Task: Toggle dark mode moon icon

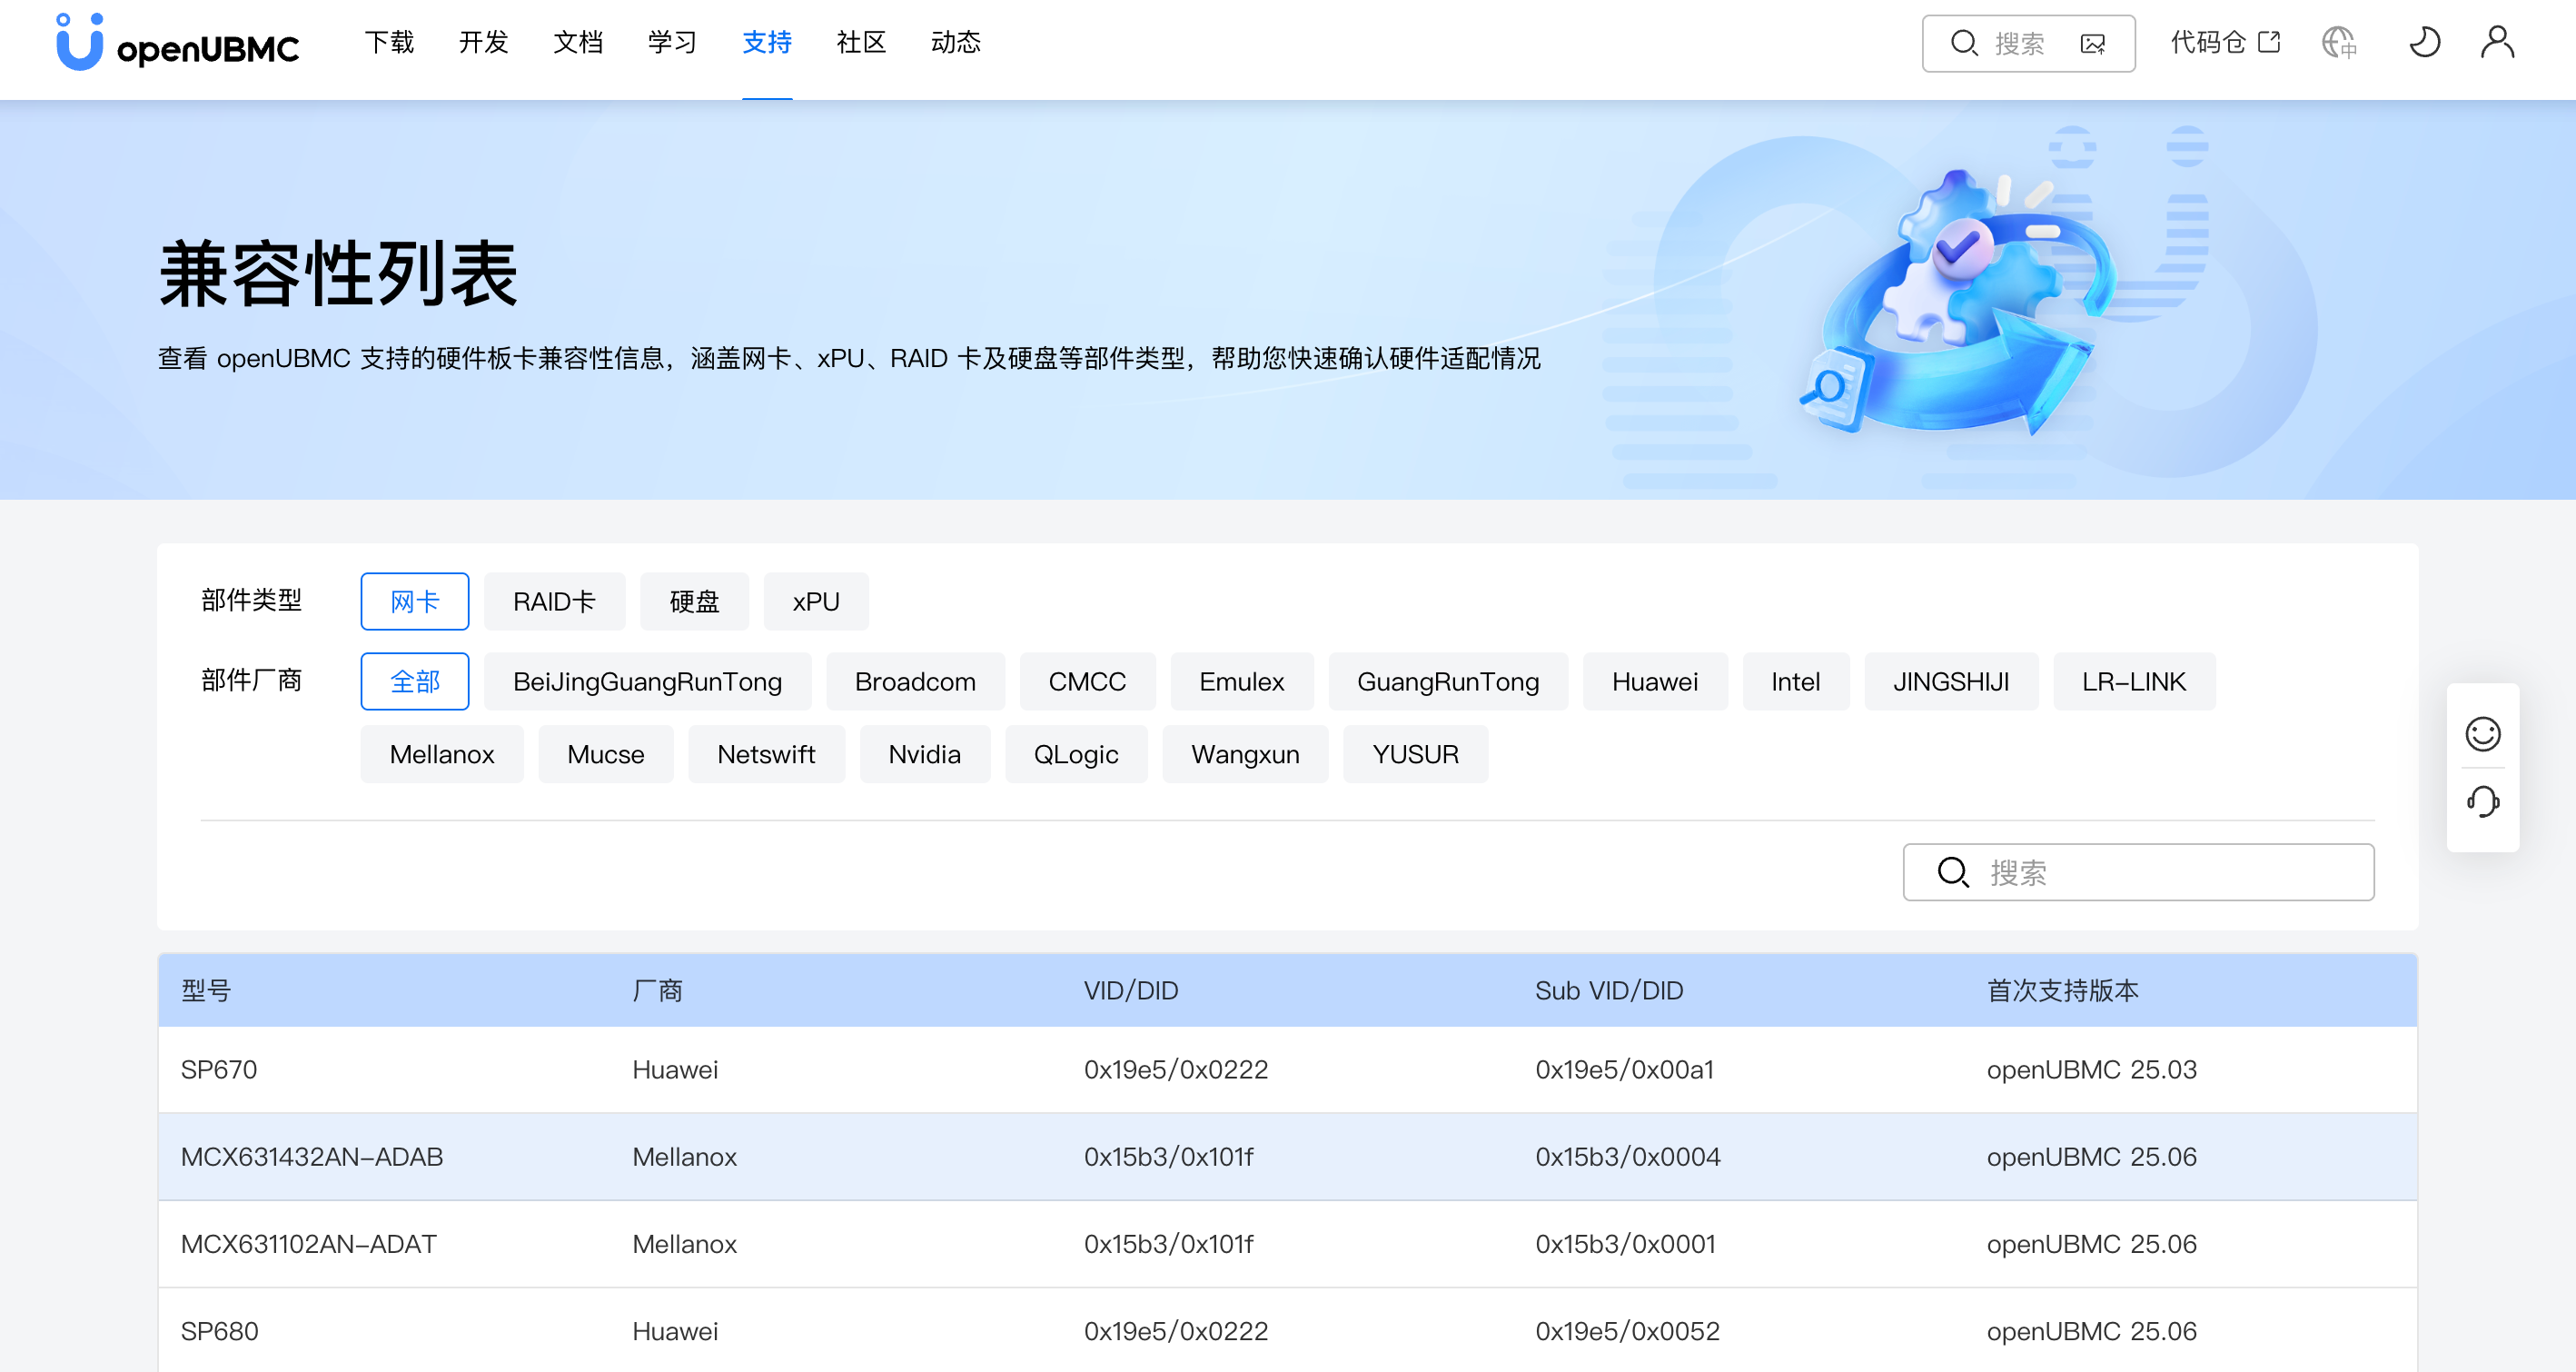Action: pyautogui.click(x=2424, y=43)
